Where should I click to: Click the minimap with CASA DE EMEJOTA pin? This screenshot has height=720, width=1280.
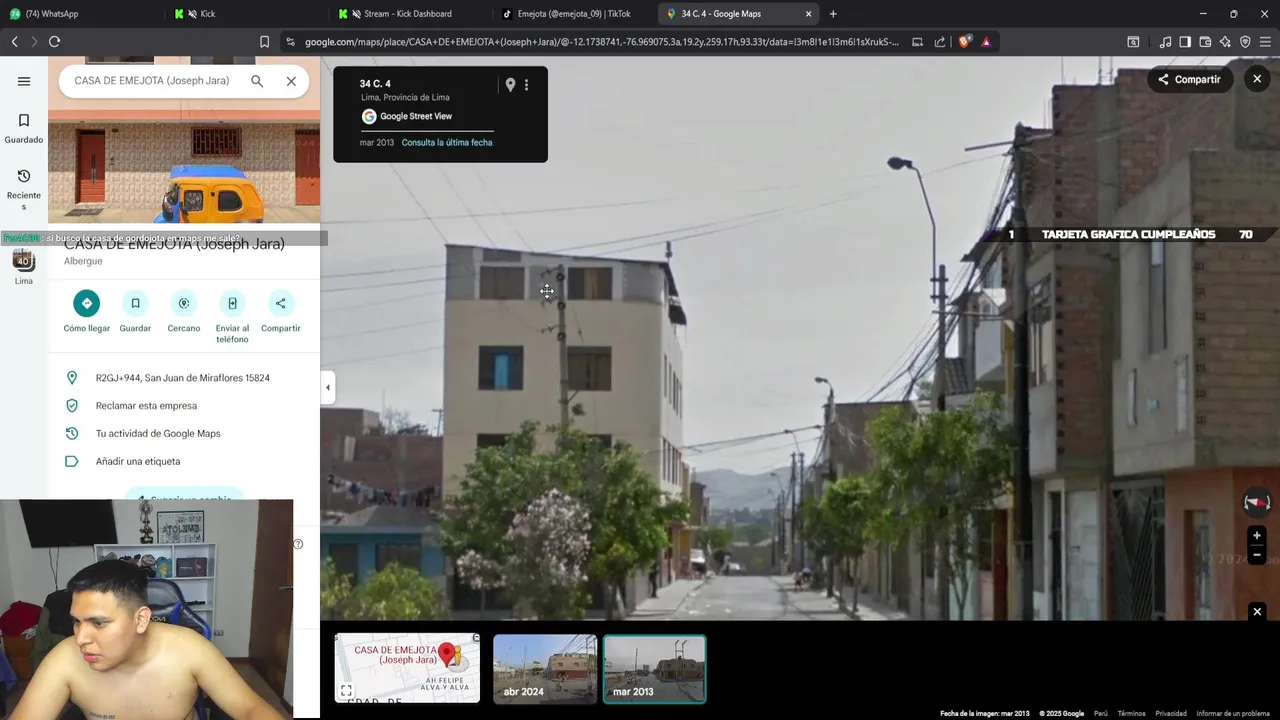click(407, 669)
